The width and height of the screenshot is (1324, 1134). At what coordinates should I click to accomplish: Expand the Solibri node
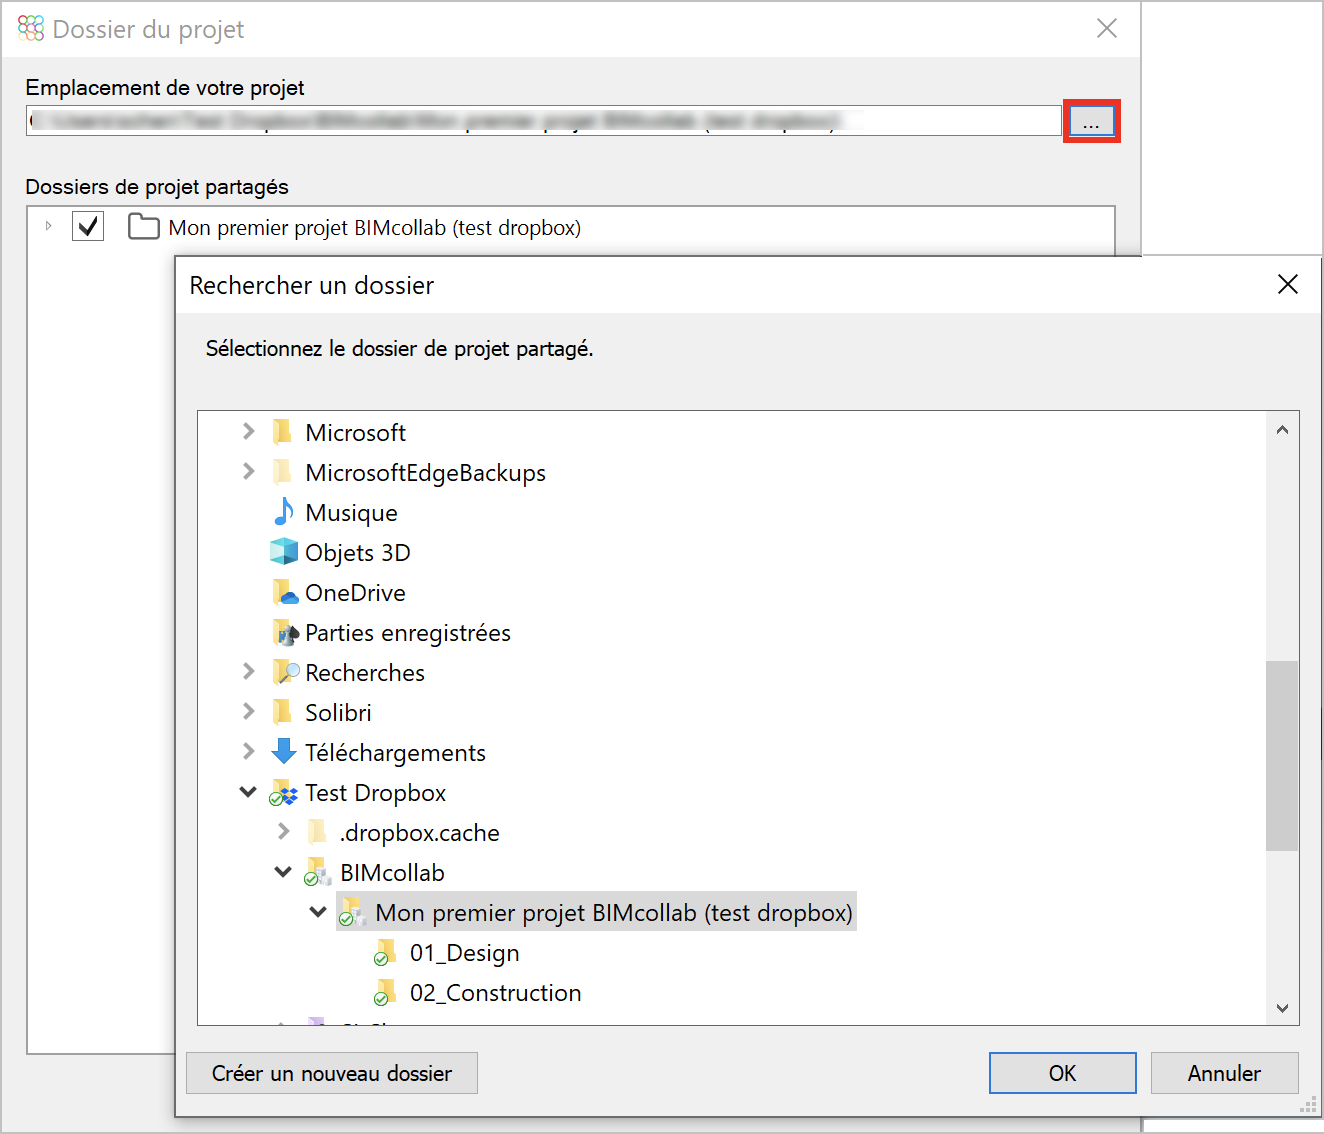(249, 711)
